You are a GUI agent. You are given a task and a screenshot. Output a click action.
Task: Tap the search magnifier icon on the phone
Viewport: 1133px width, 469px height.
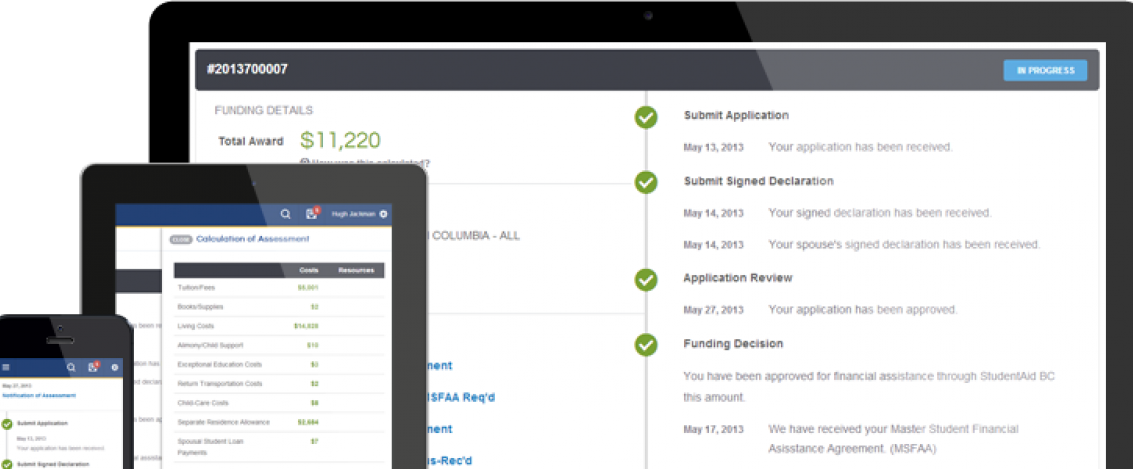point(71,367)
